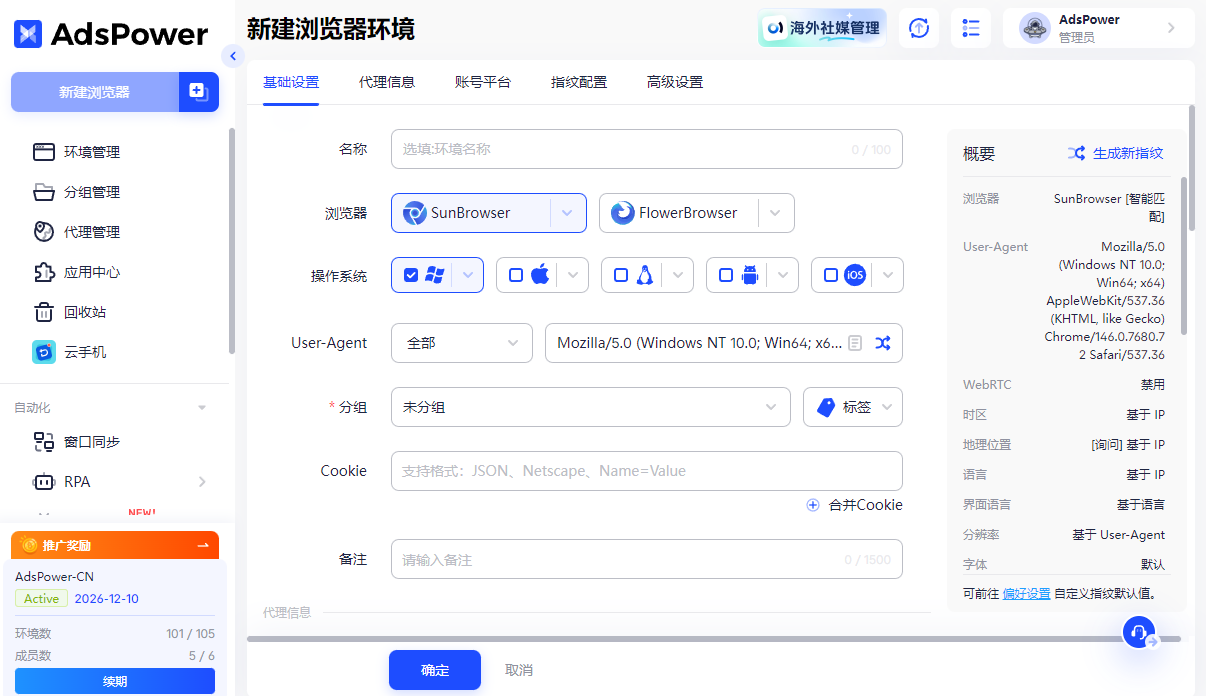
Task: Open the User-Agent 全部 dropdown
Action: coord(461,343)
